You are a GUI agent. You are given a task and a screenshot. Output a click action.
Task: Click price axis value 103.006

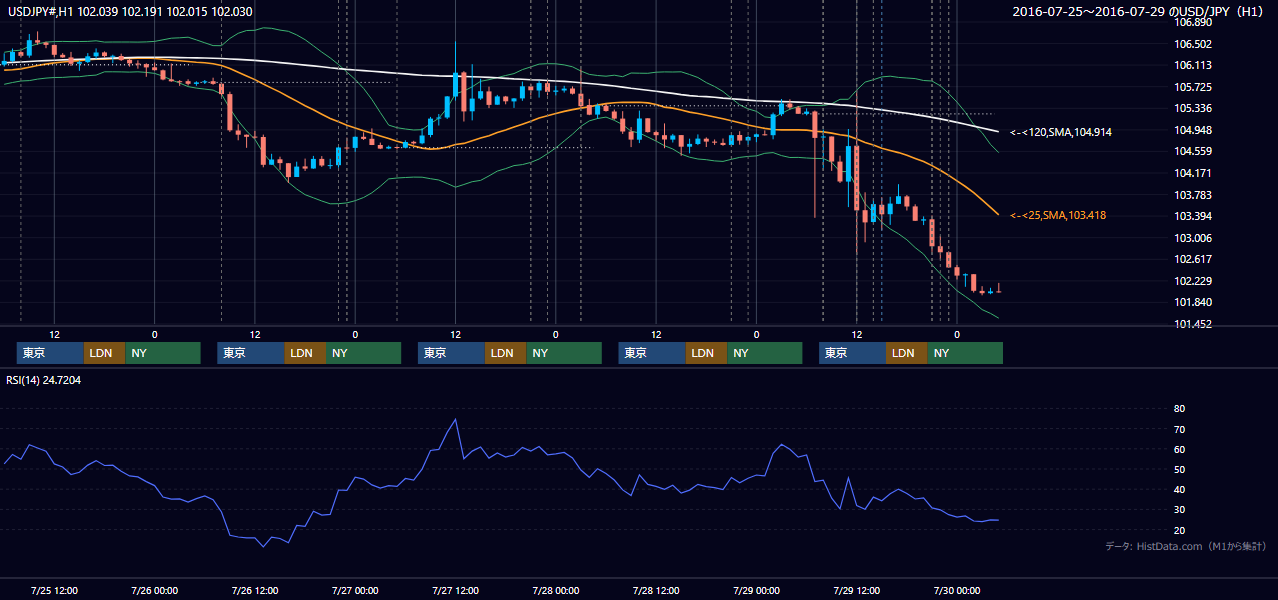pos(1194,238)
